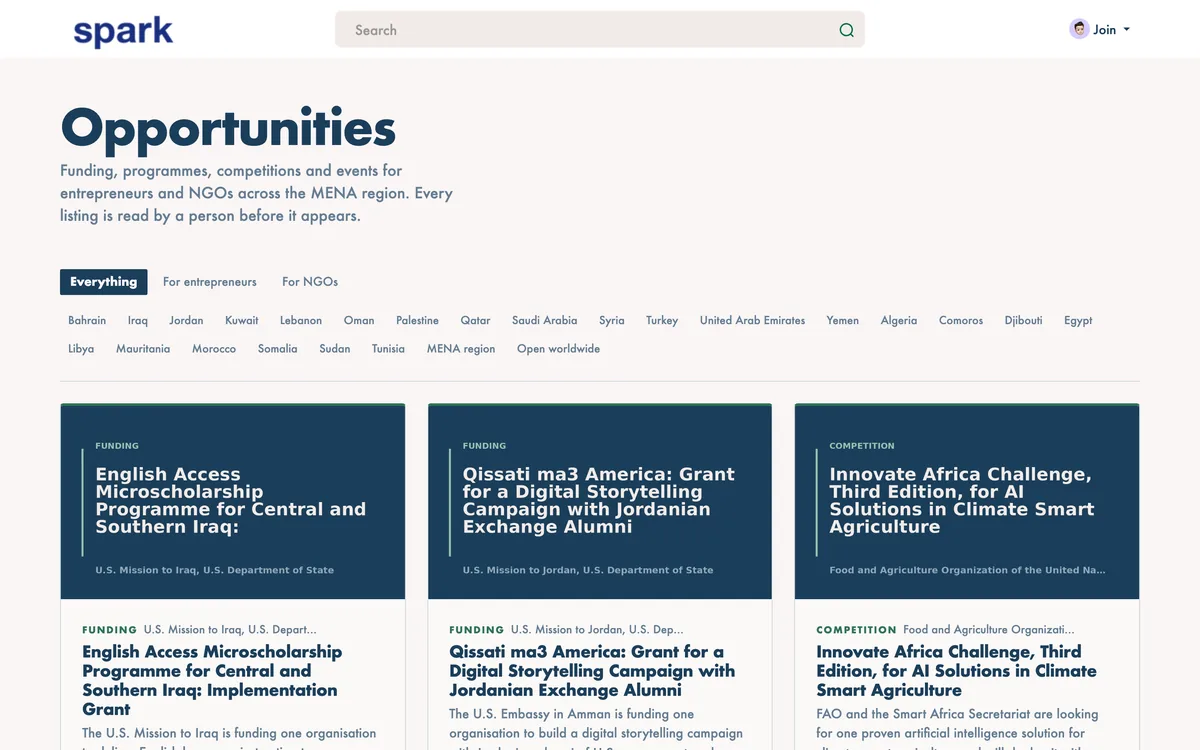Filter by Saudi Arabia

pos(545,321)
